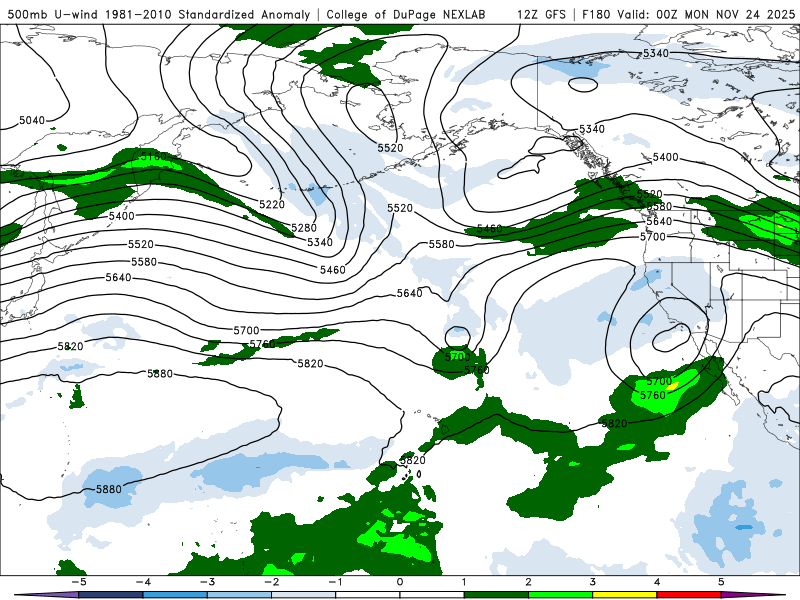Click the '-3' colorbar tick label
Image resolution: width=800 pixels, height=600 pixels.
pos(207,582)
